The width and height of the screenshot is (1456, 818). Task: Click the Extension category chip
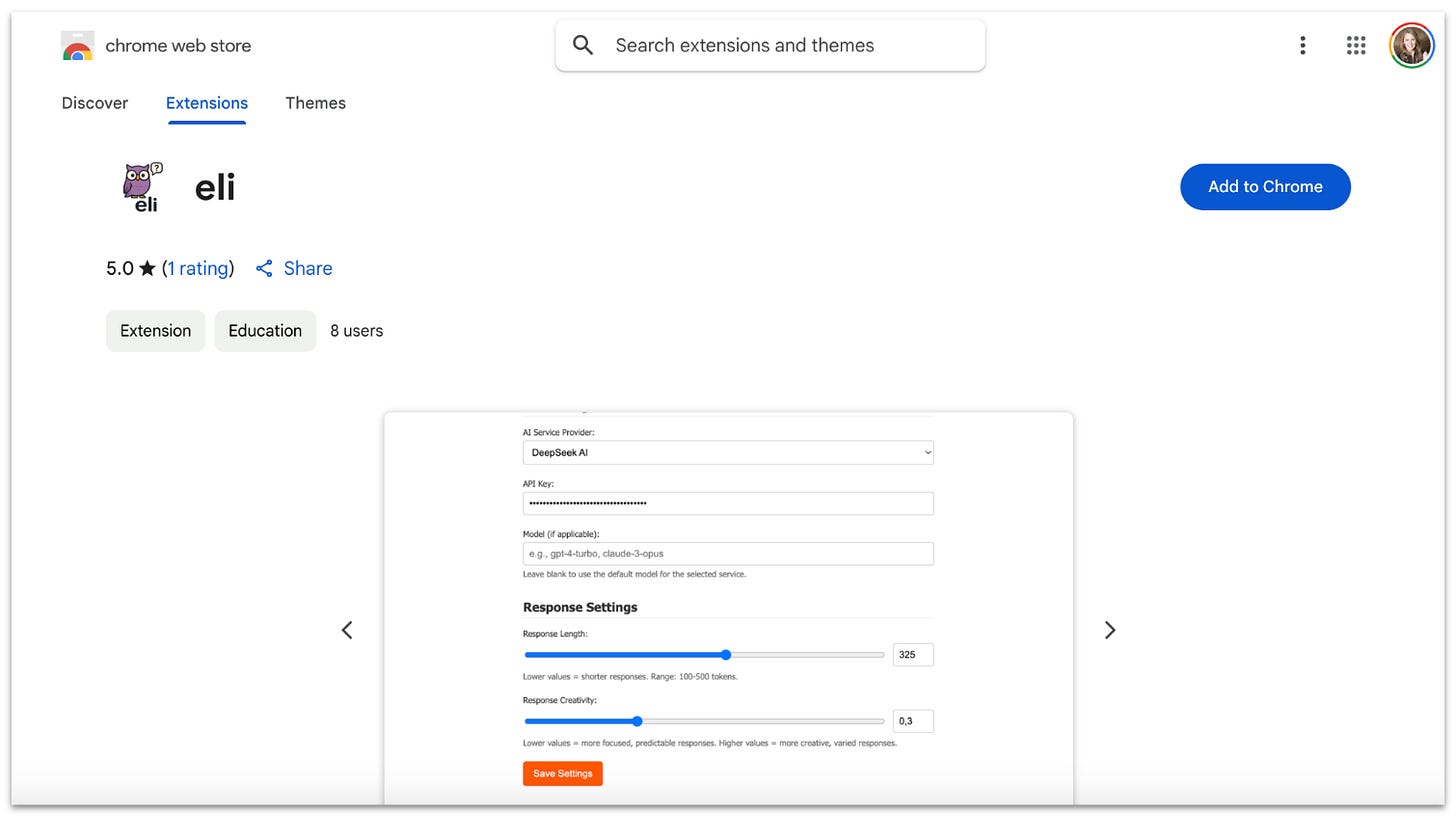pos(155,331)
